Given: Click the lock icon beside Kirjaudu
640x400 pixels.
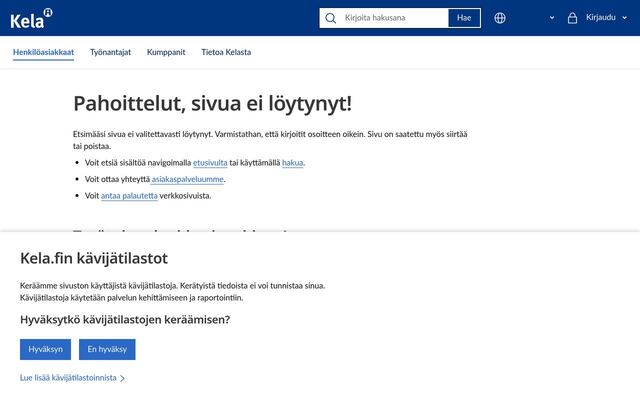Looking at the screenshot, I should point(572,18).
